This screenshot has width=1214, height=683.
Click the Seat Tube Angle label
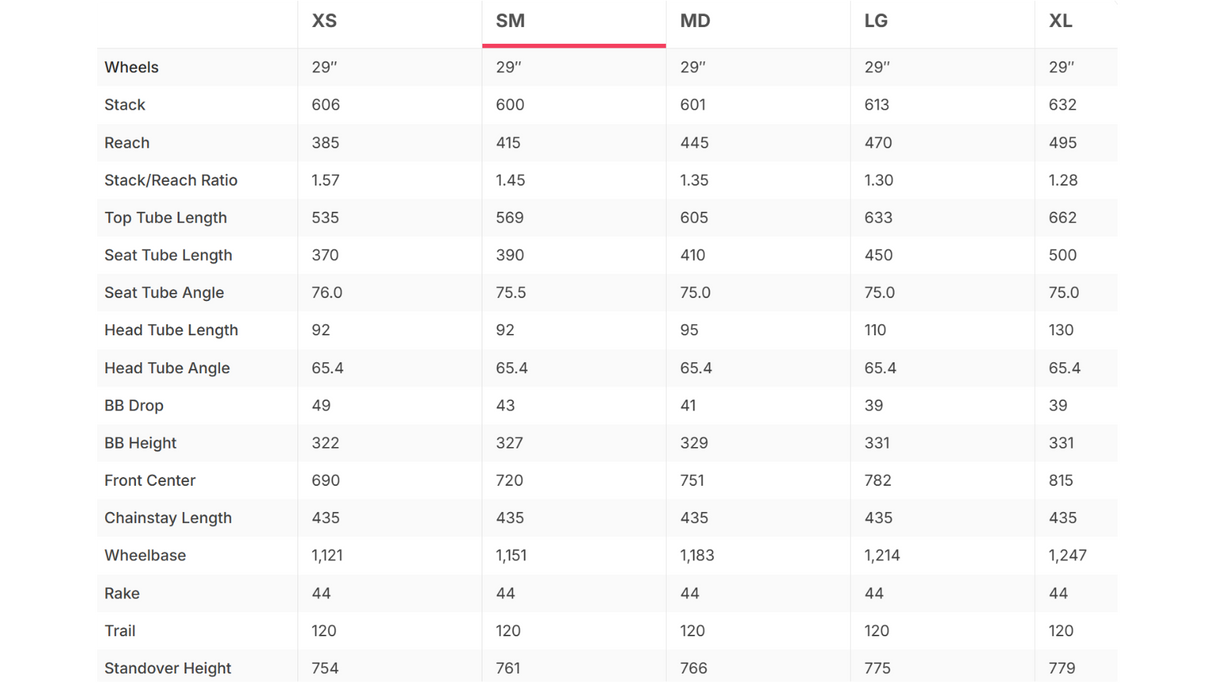164,293
